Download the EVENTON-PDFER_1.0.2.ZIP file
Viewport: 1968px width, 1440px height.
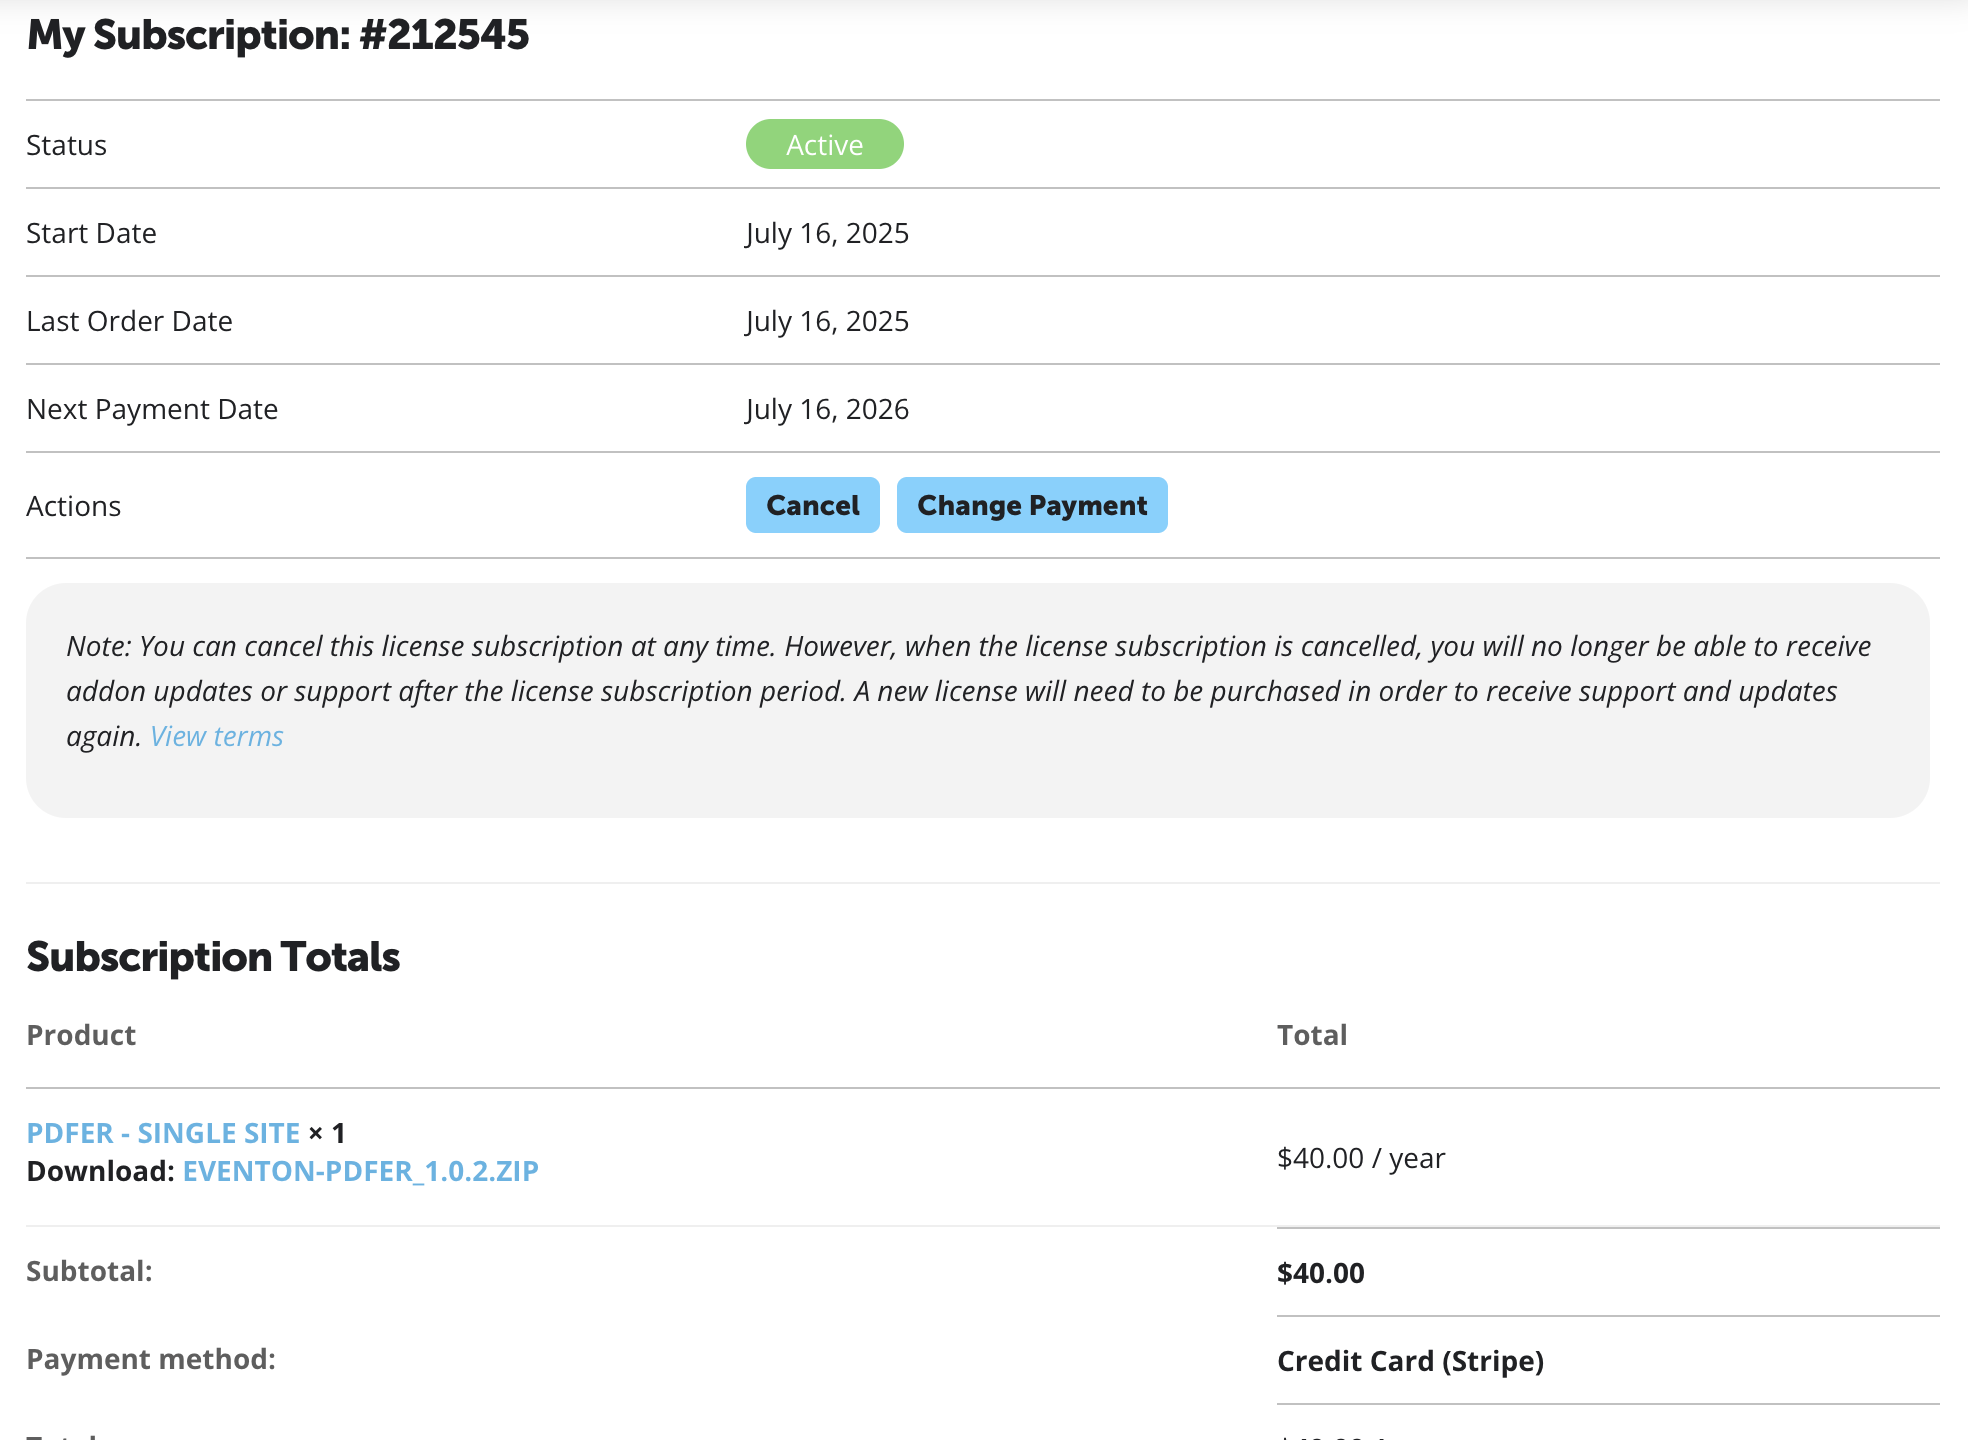tap(360, 1171)
